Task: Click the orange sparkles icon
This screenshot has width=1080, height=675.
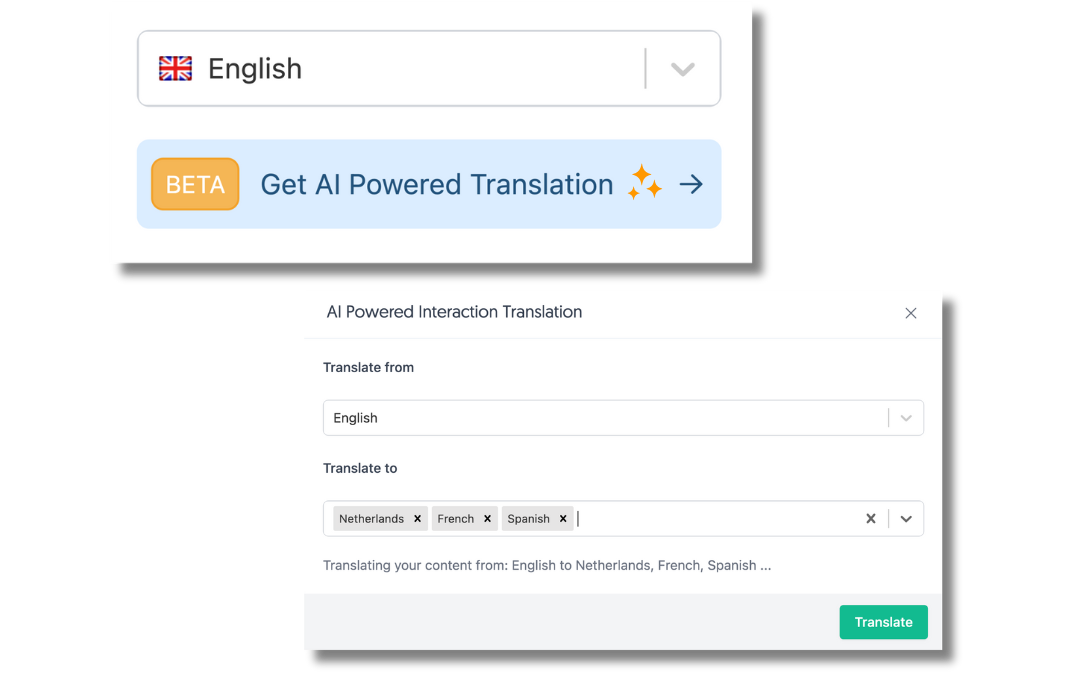Action: [645, 182]
